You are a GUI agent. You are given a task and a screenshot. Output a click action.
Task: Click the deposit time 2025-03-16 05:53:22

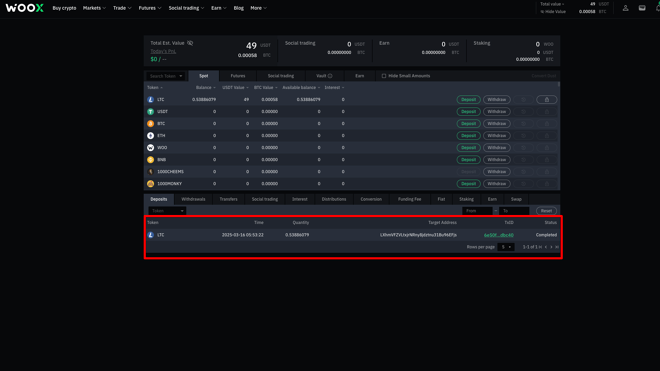coord(242,235)
